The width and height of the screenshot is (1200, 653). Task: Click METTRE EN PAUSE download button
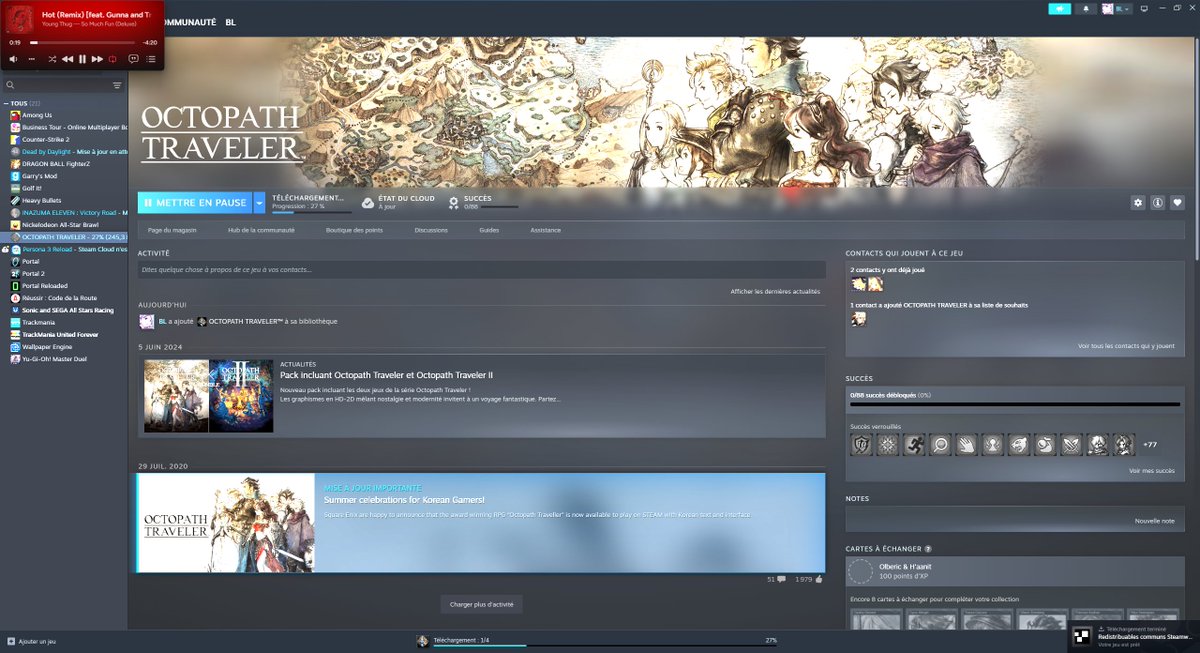(x=195, y=203)
